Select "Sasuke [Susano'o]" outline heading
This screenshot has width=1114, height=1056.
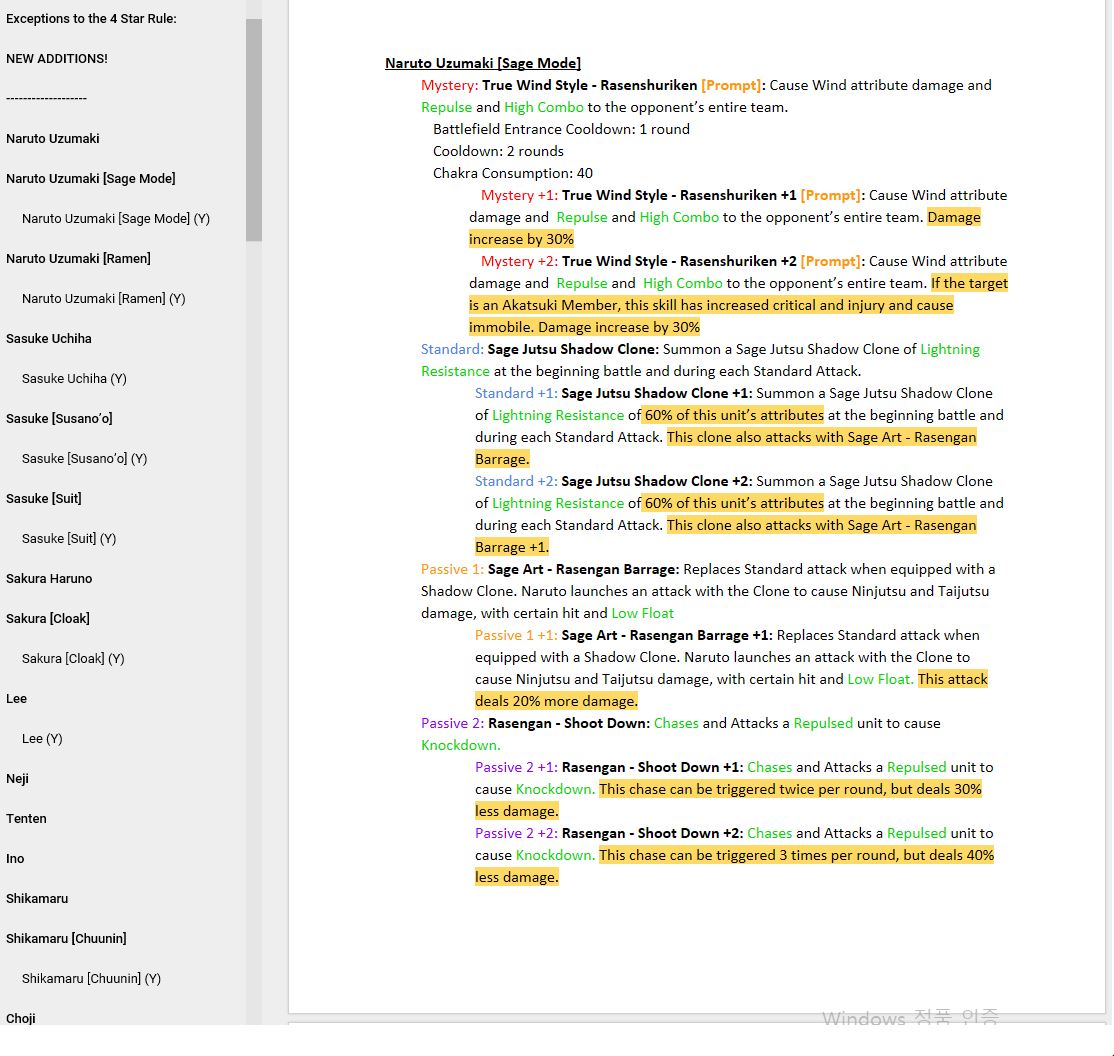click(x=59, y=419)
